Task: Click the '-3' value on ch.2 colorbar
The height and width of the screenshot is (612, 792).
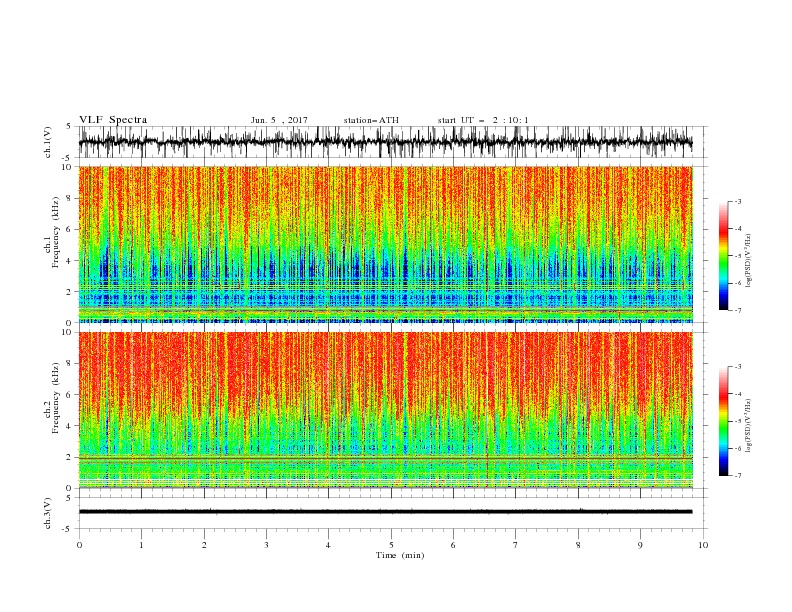Action: [738, 367]
